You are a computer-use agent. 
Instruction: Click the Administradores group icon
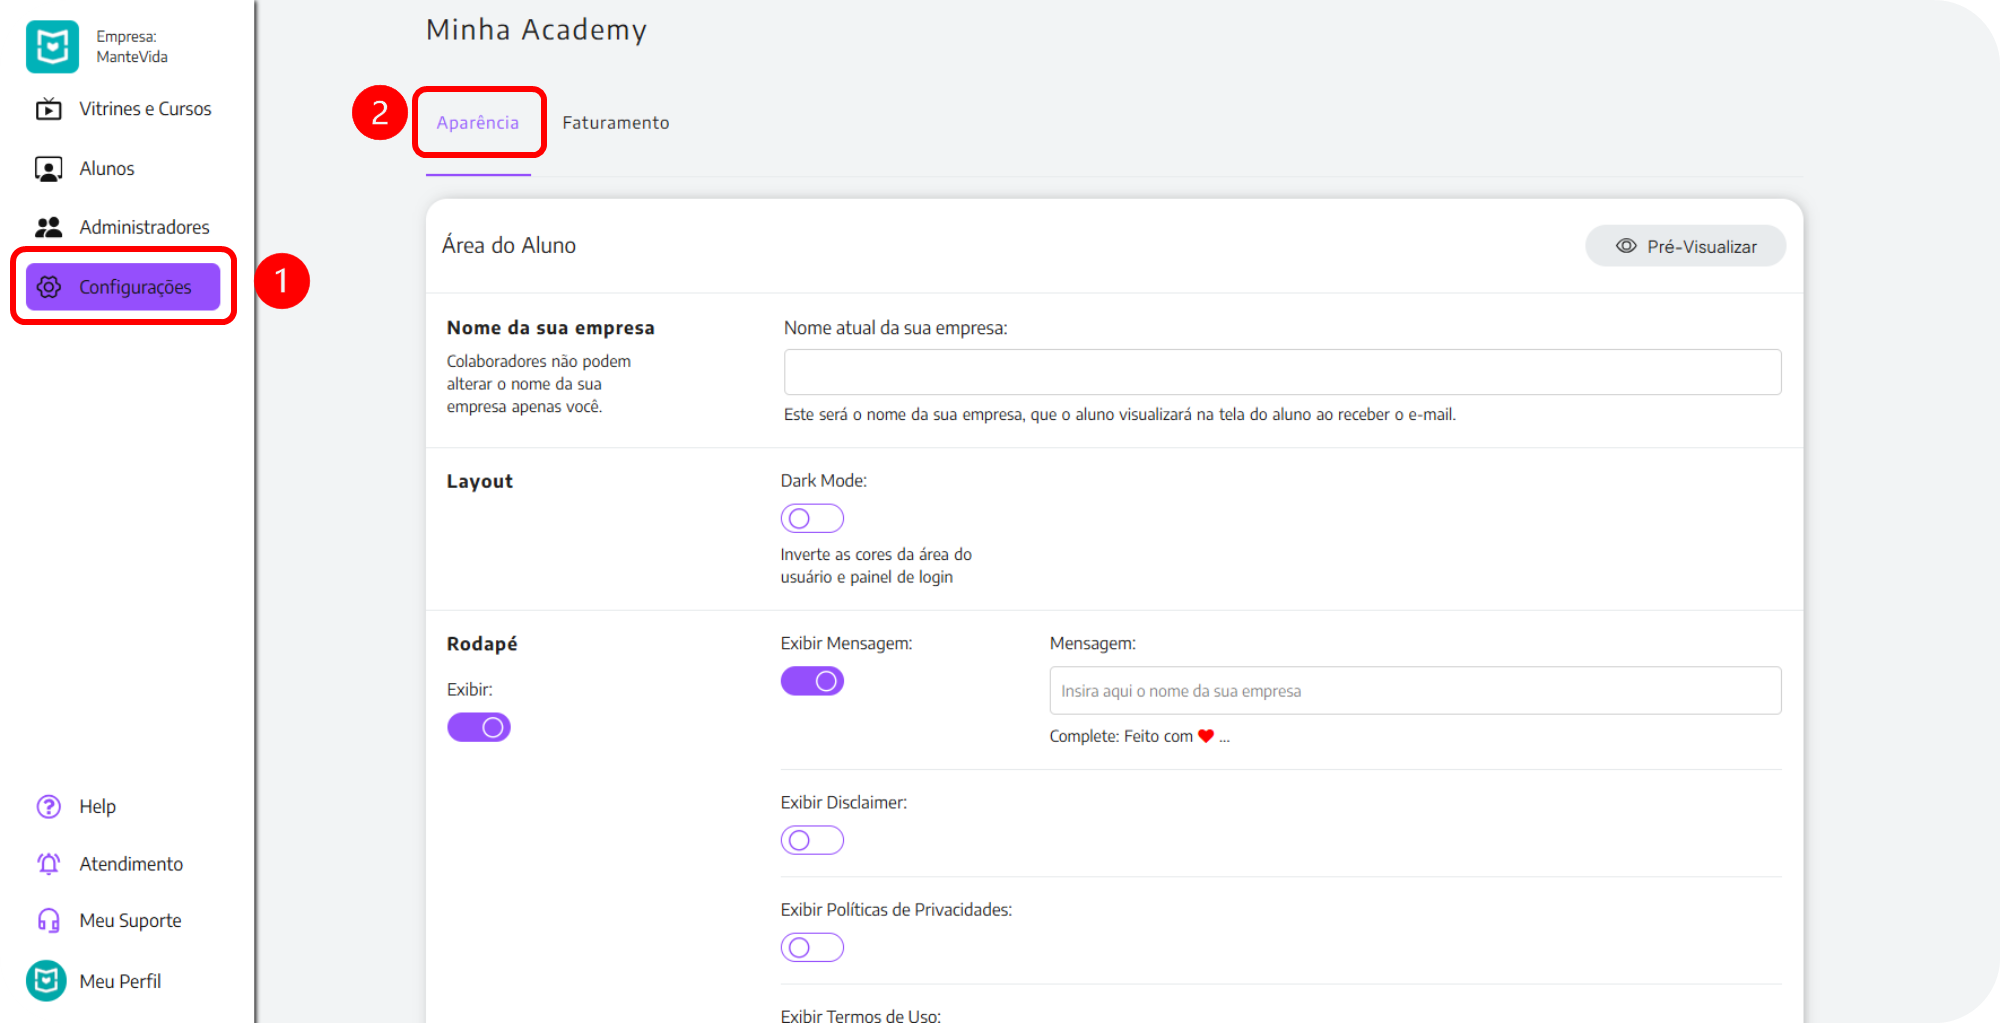coord(49,228)
